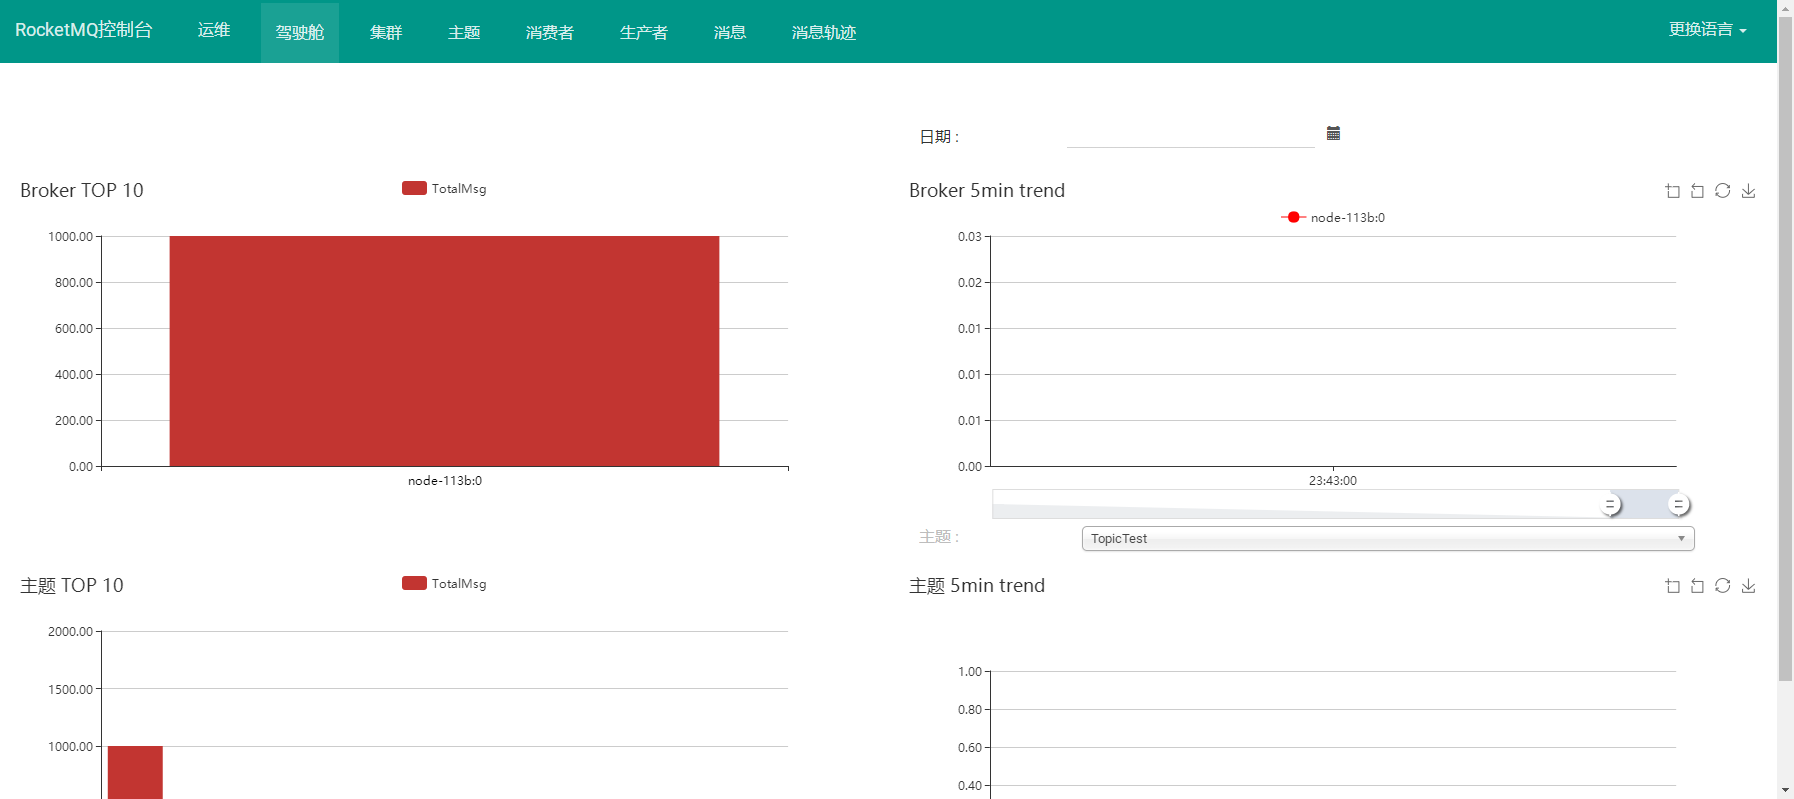
Task: Click the 日期 date input field
Action: point(1190,135)
